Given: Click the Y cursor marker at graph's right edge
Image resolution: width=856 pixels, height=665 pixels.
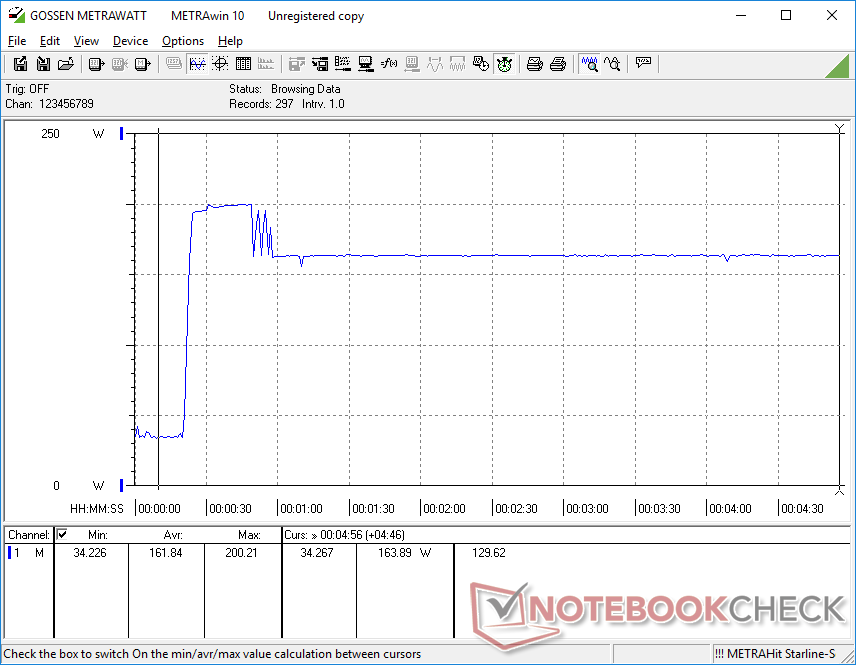Looking at the screenshot, I should pyautogui.click(x=840, y=129).
